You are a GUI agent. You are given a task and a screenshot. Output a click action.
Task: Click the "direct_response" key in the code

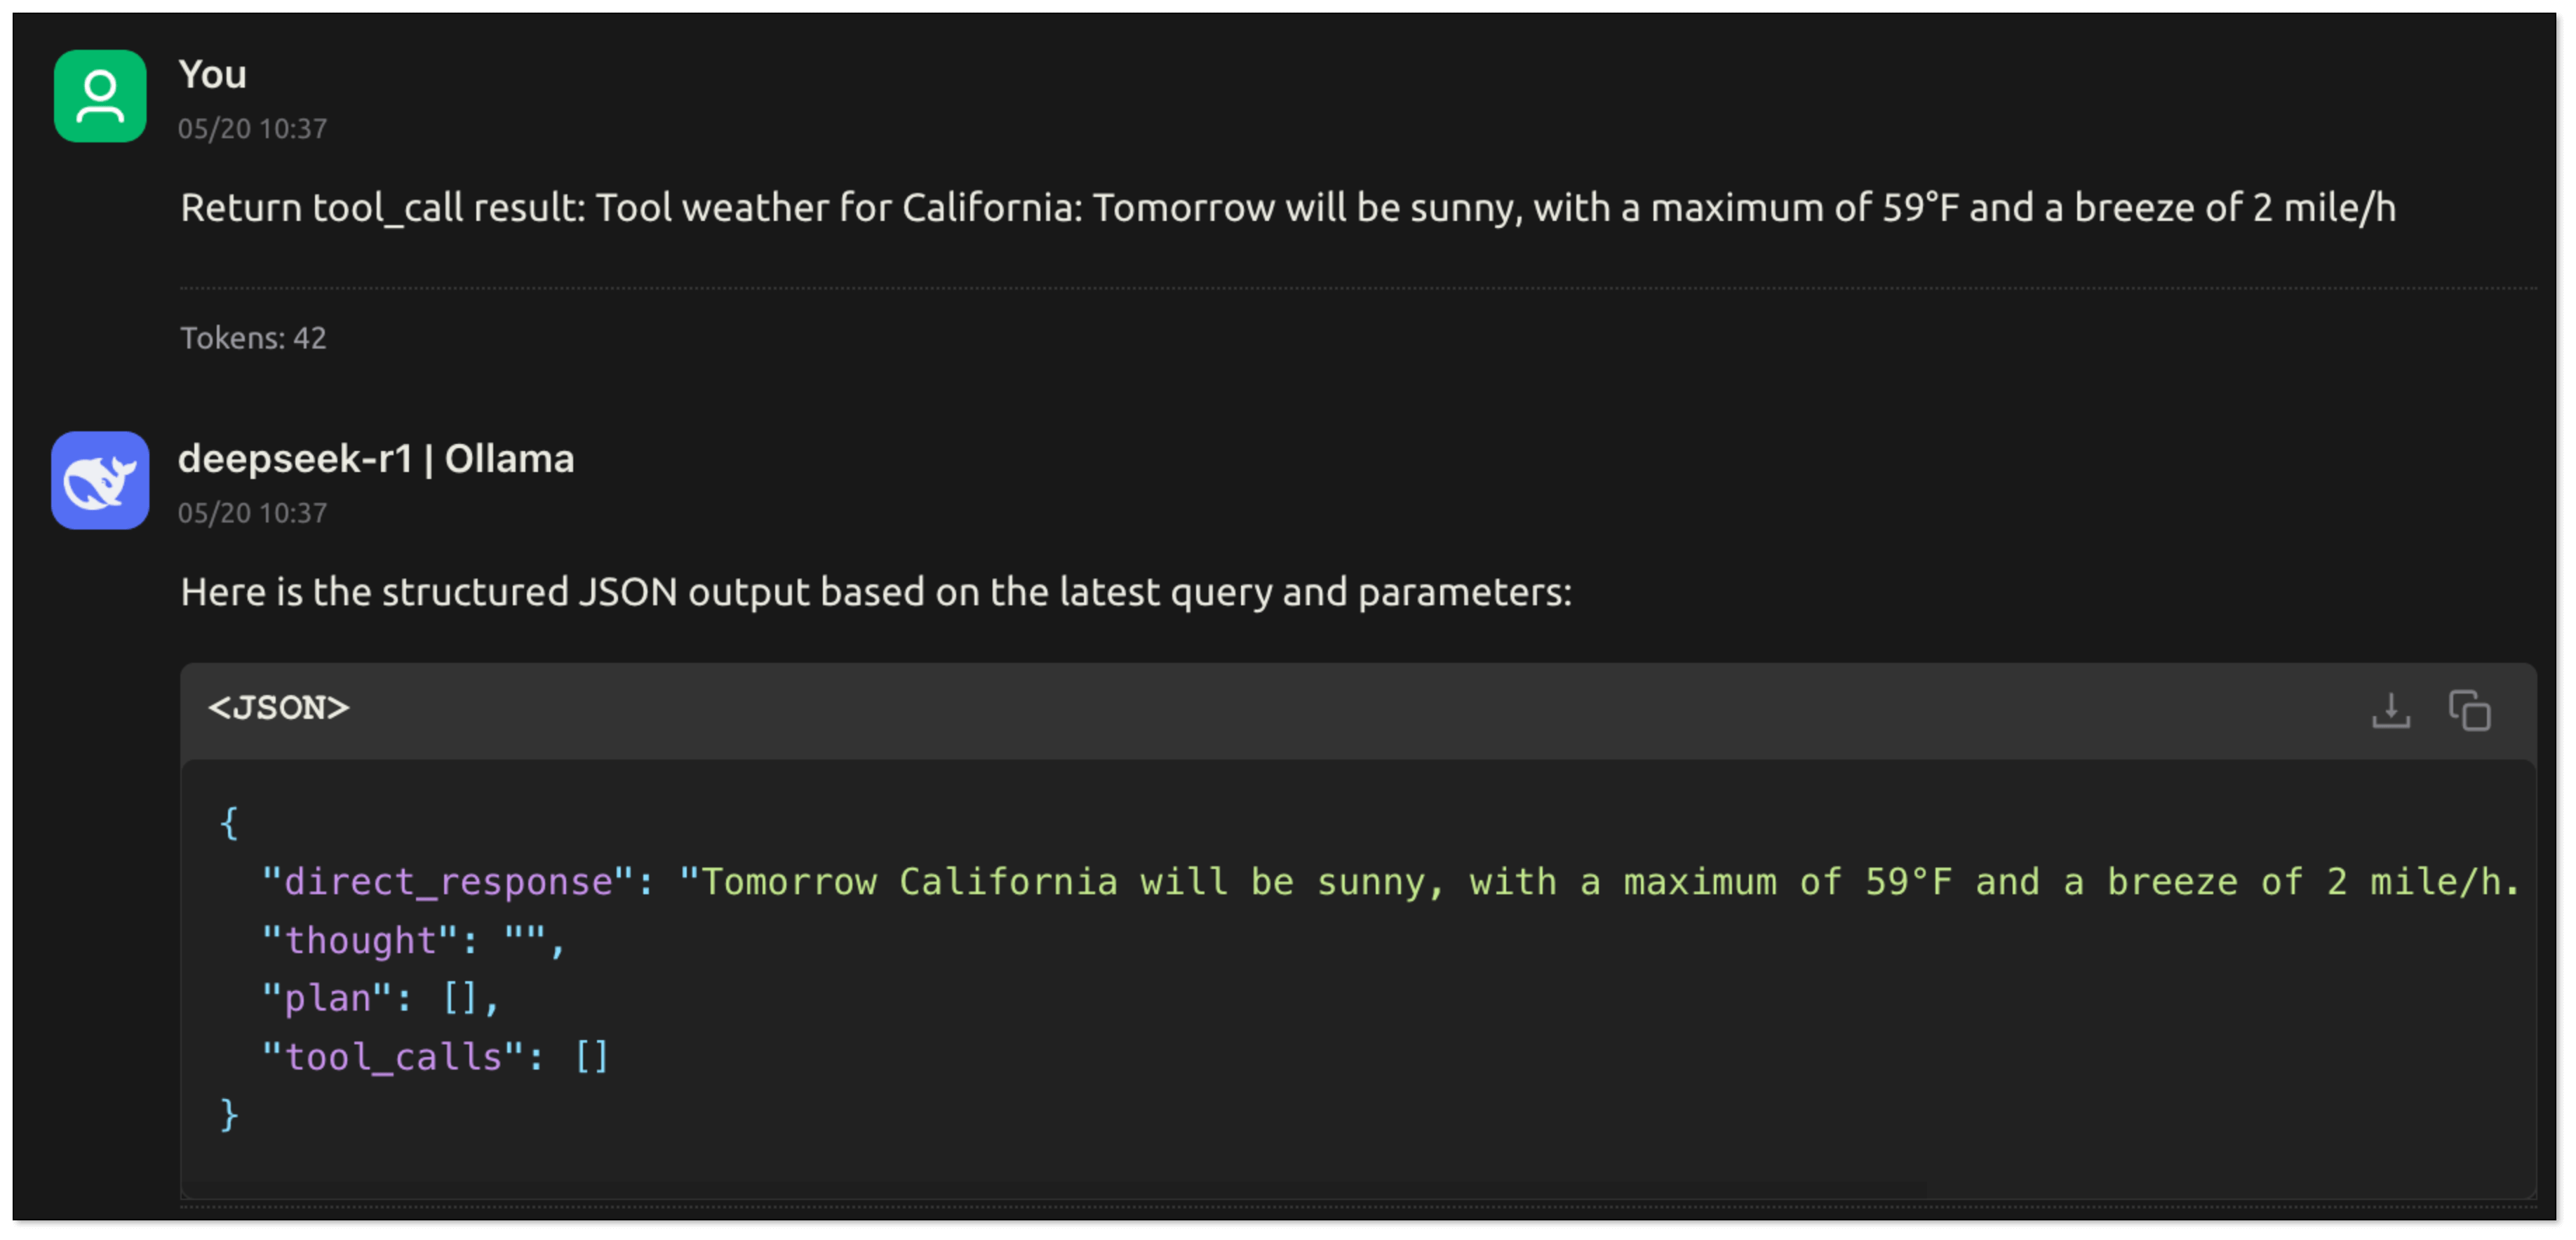[x=448, y=882]
